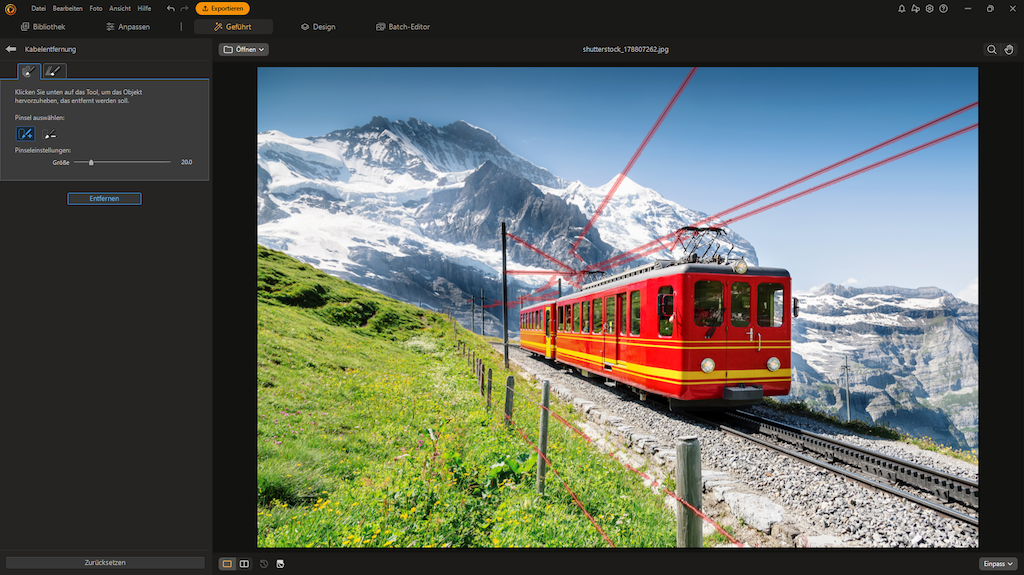1024x575 pixels.
Task: Expand the Öffnen dropdown
Action: [244, 49]
